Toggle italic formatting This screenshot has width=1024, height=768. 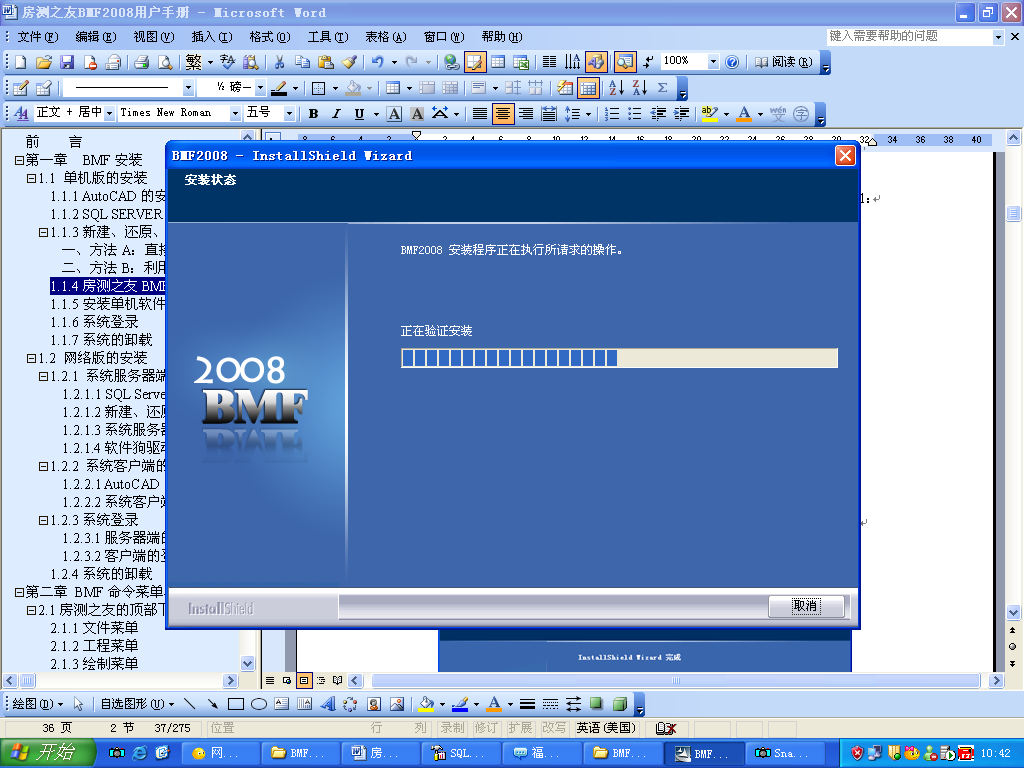[336, 114]
